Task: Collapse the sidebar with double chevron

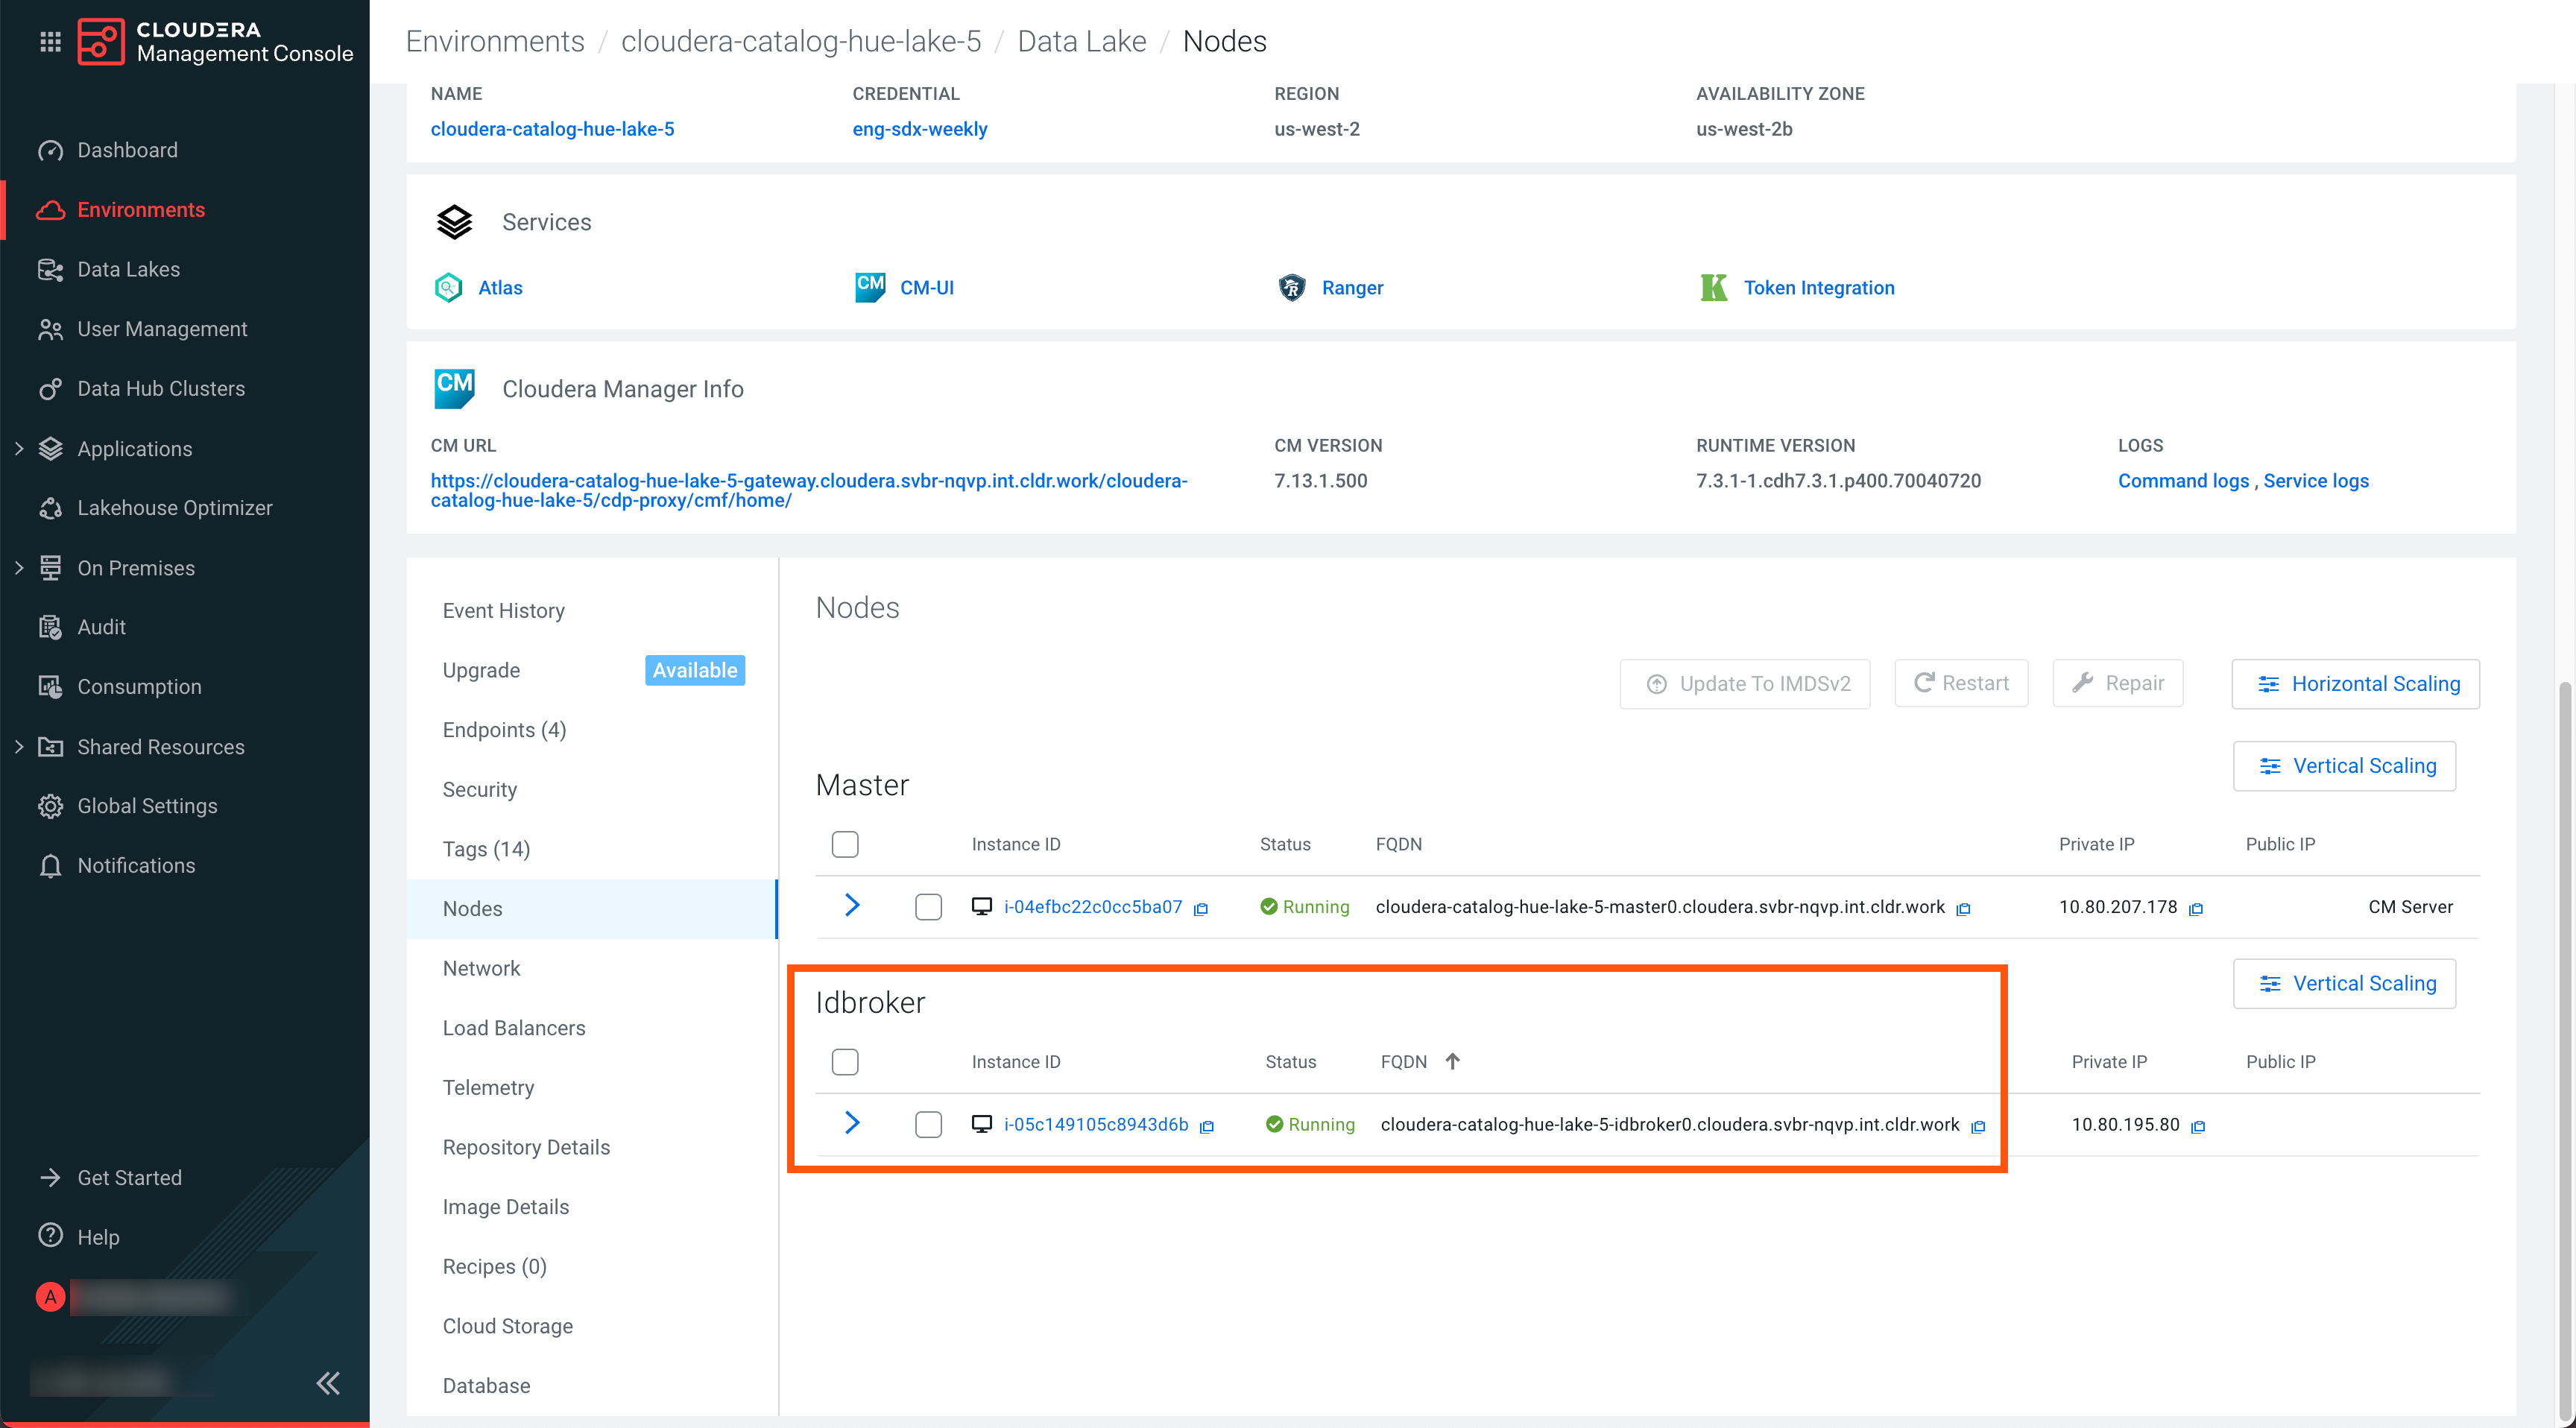Action: point(328,1382)
